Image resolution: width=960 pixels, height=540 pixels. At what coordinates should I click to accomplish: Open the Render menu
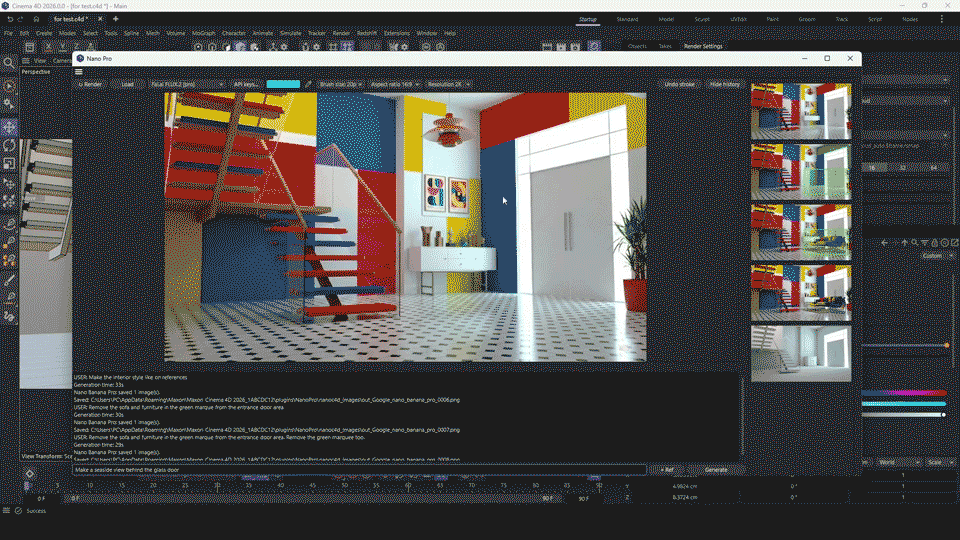(341, 33)
